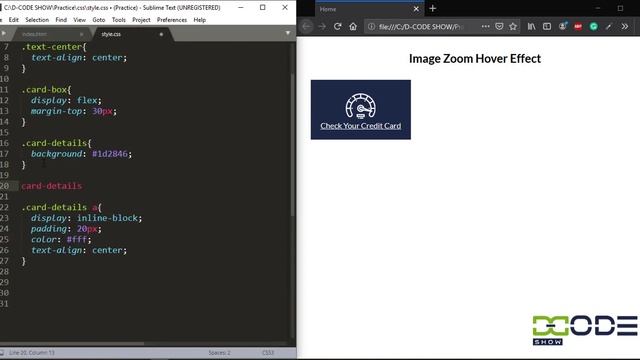Select the Home browser tab
Screen dimensions: 640x360
(369, 9)
